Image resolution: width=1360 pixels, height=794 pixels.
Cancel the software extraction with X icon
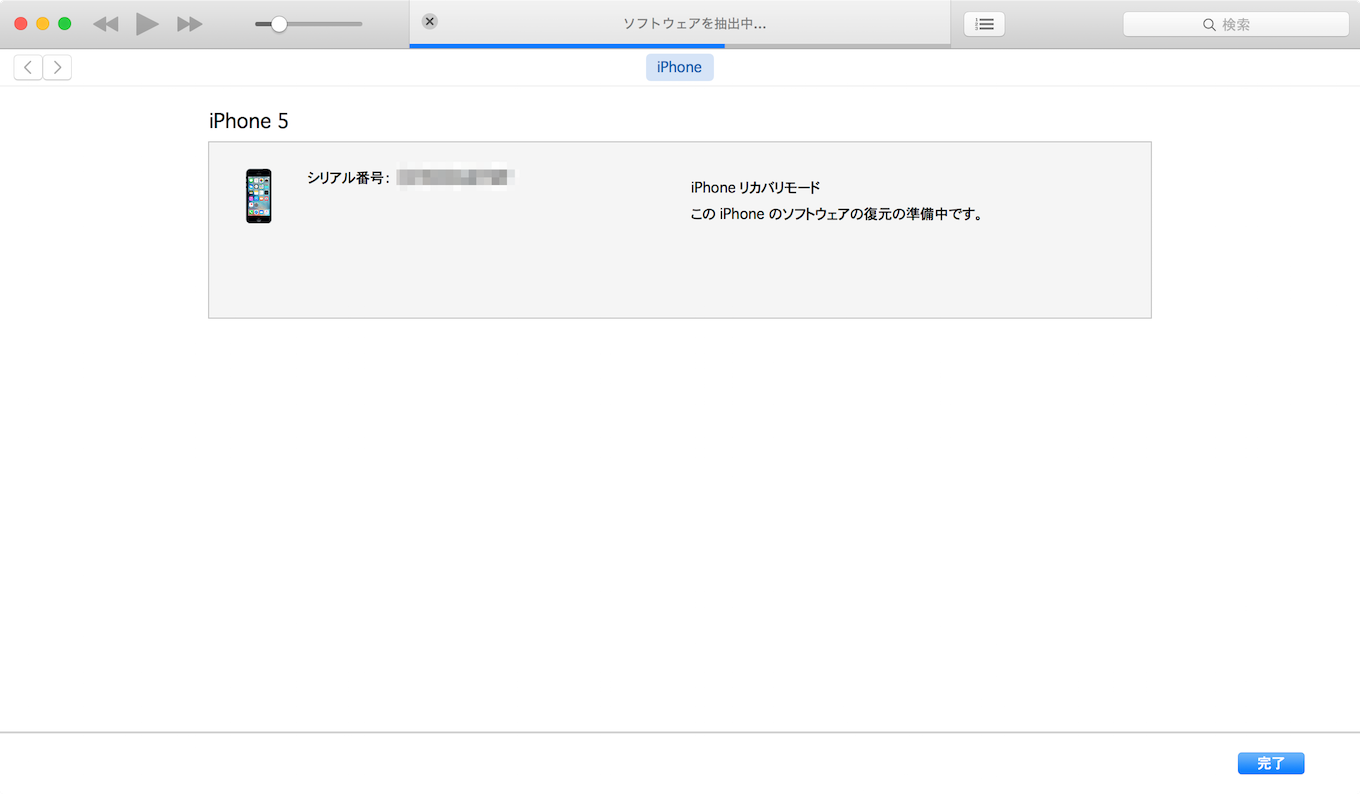[430, 21]
